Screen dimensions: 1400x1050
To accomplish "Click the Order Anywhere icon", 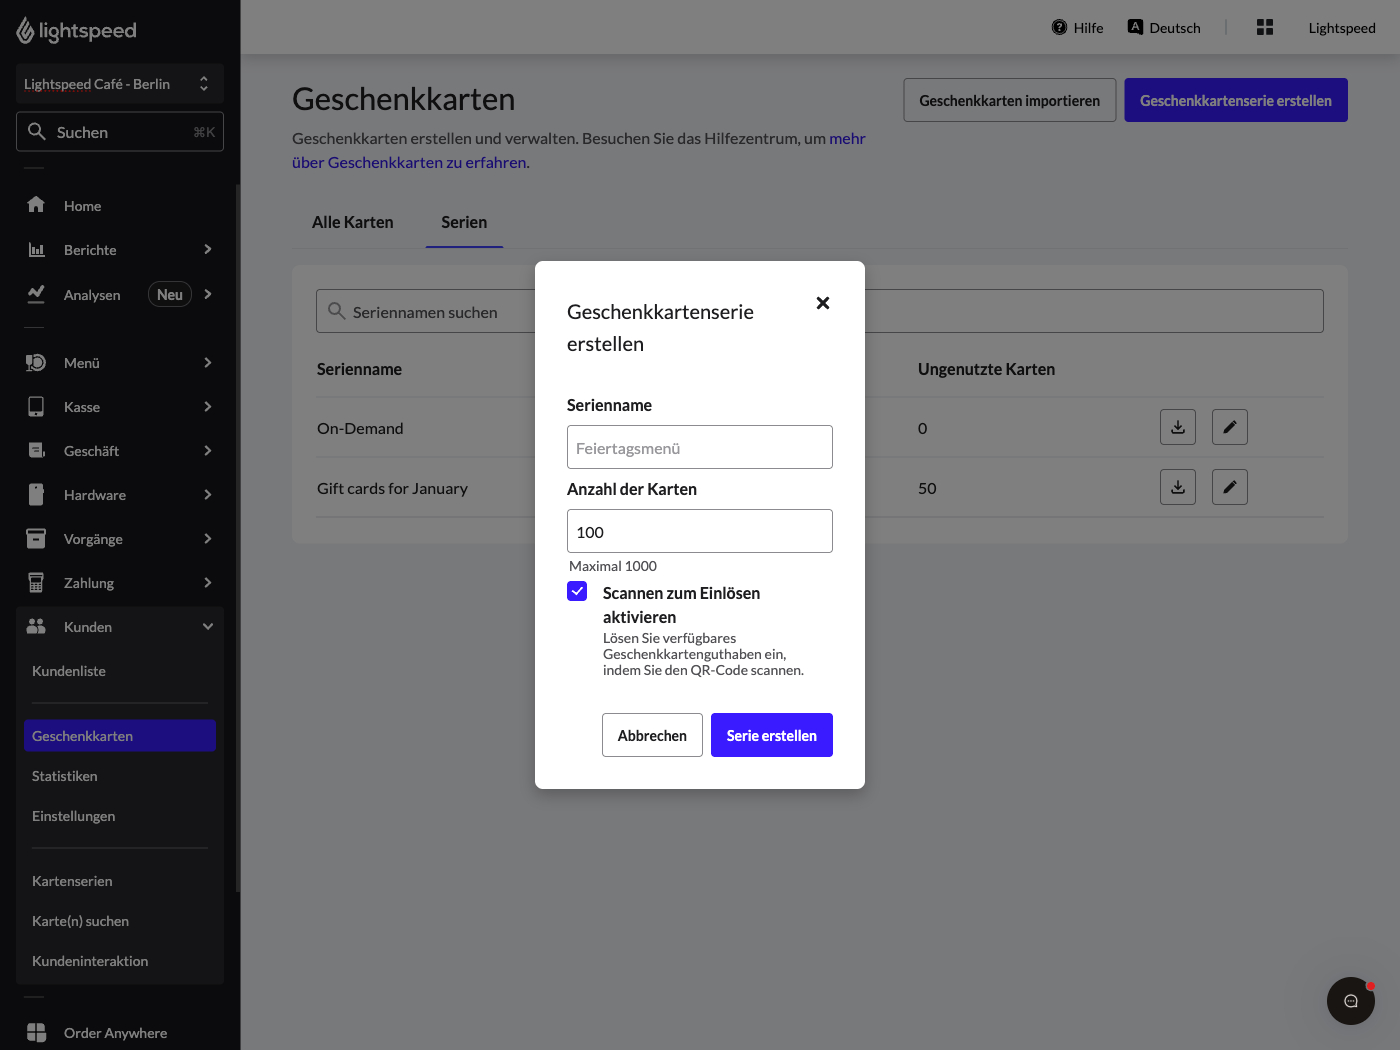I will tap(36, 1033).
